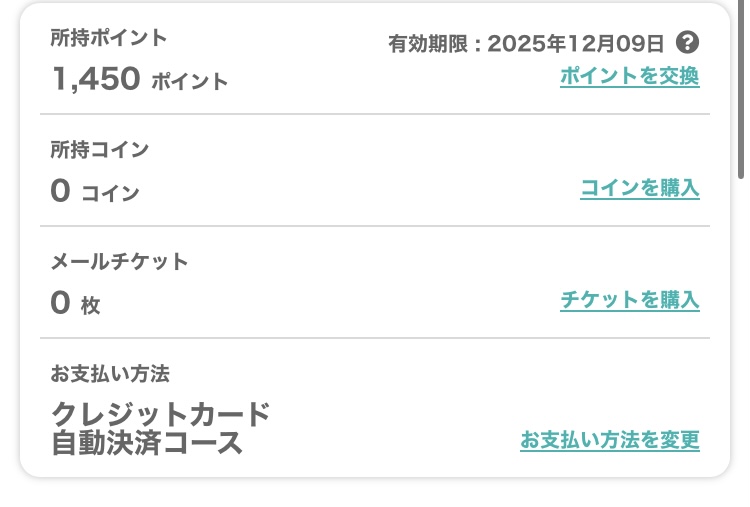Click the 有効期限 label text

tap(428, 44)
